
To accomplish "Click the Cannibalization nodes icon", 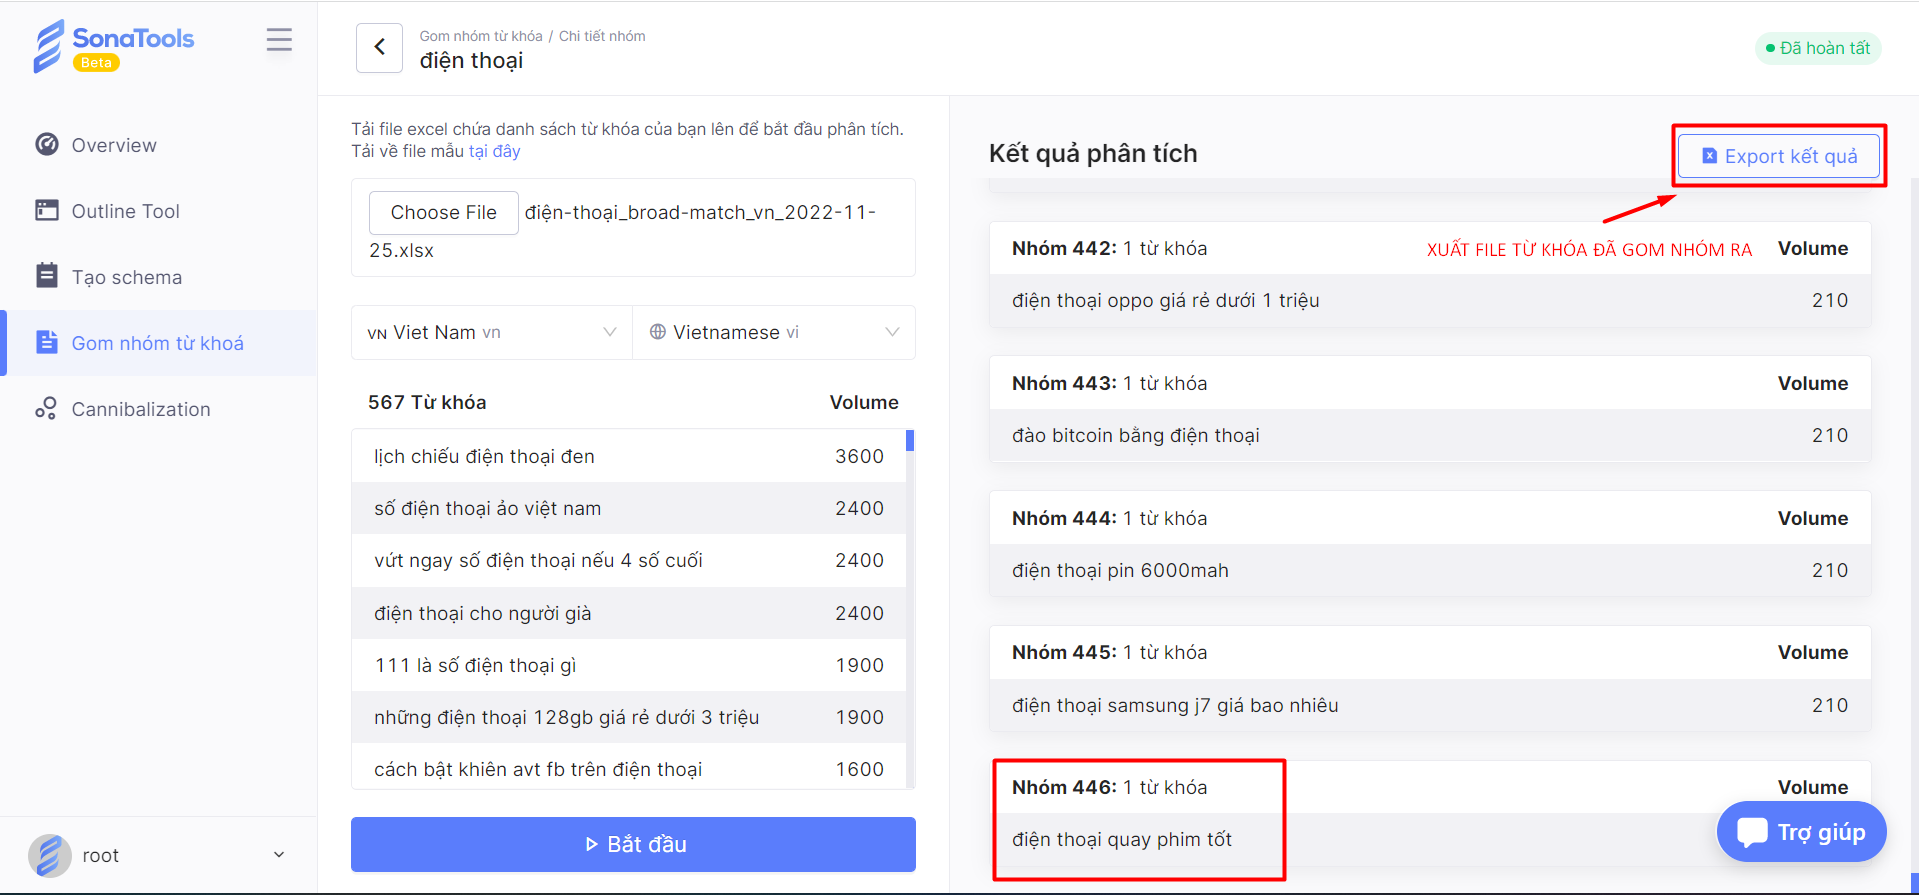I will tap(46, 408).
